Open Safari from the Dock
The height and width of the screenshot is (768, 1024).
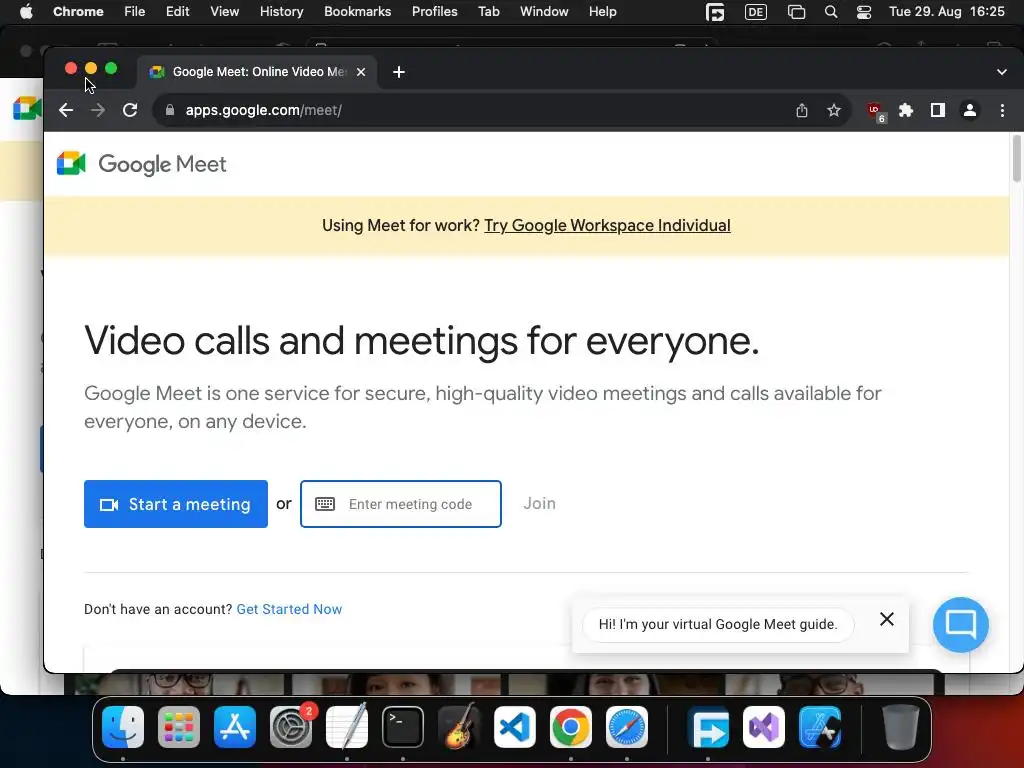[x=626, y=727]
